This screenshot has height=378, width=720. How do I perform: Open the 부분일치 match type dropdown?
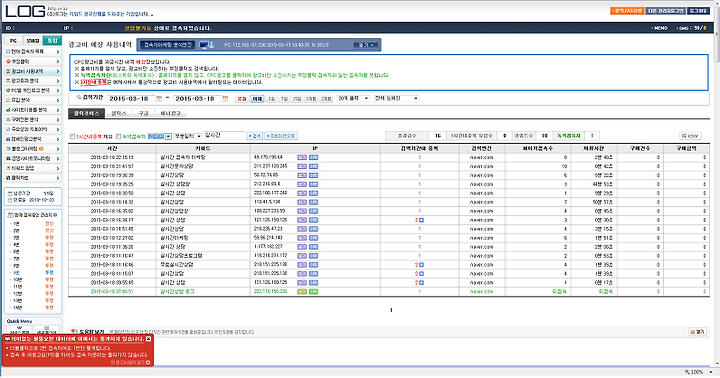pyautogui.click(x=187, y=136)
